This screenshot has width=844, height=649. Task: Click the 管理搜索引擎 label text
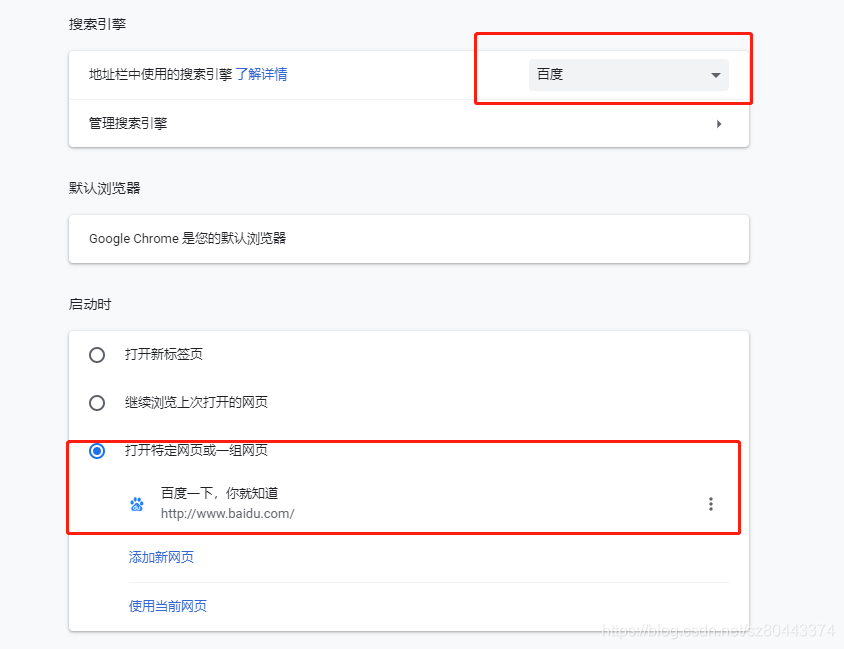[x=128, y=123]
